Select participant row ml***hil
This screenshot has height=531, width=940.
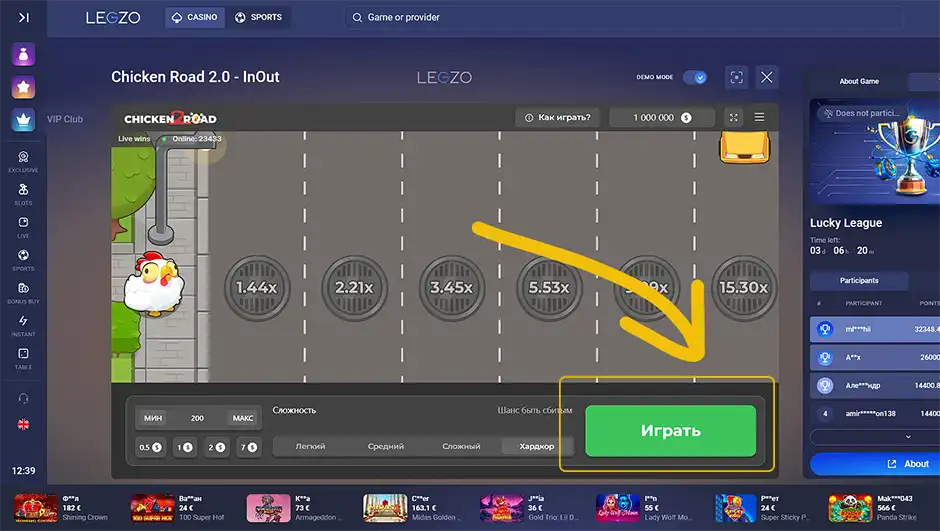tap(875, 329)
